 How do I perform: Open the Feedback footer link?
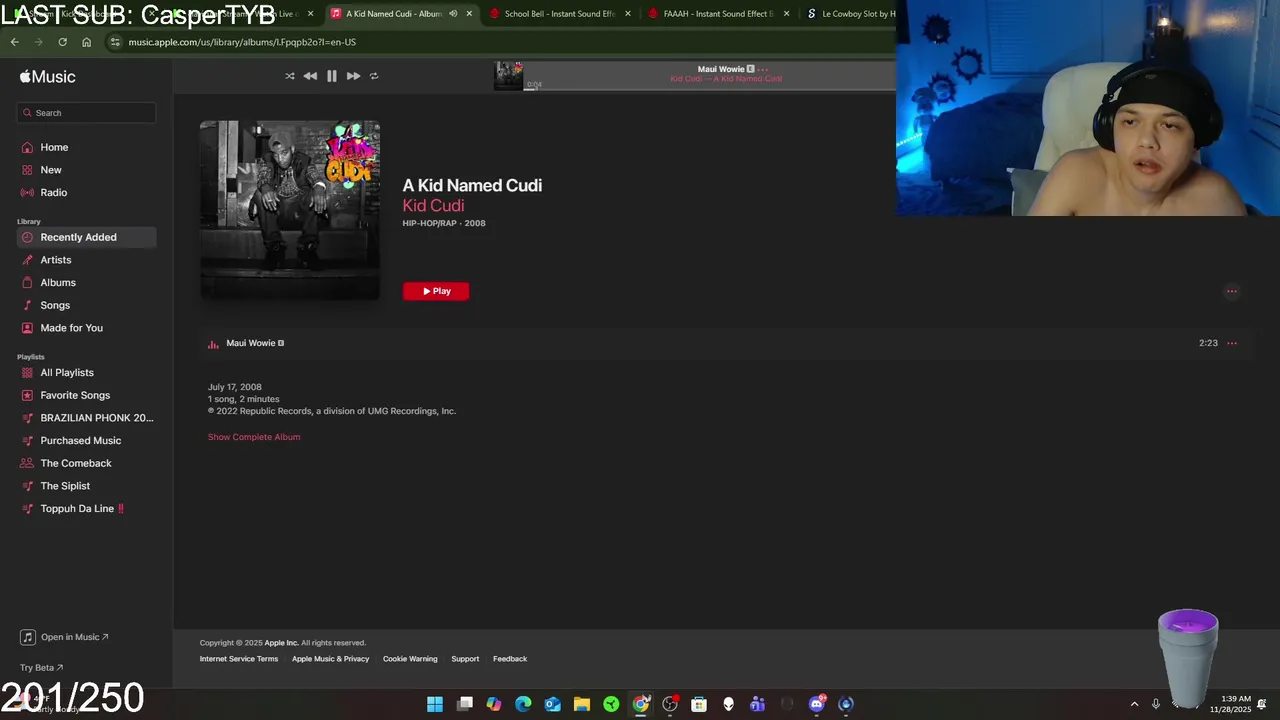click(510, 659)
